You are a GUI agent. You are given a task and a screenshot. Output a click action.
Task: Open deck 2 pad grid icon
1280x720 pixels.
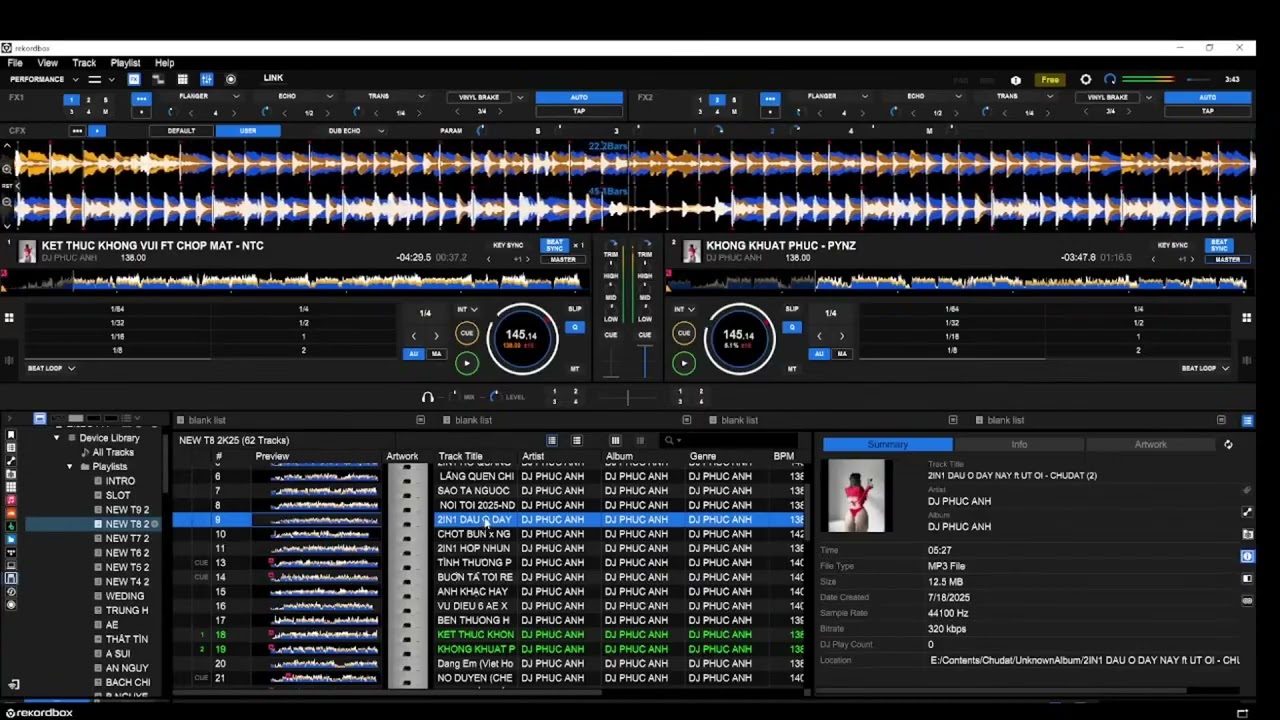[x=1246, y=318]
